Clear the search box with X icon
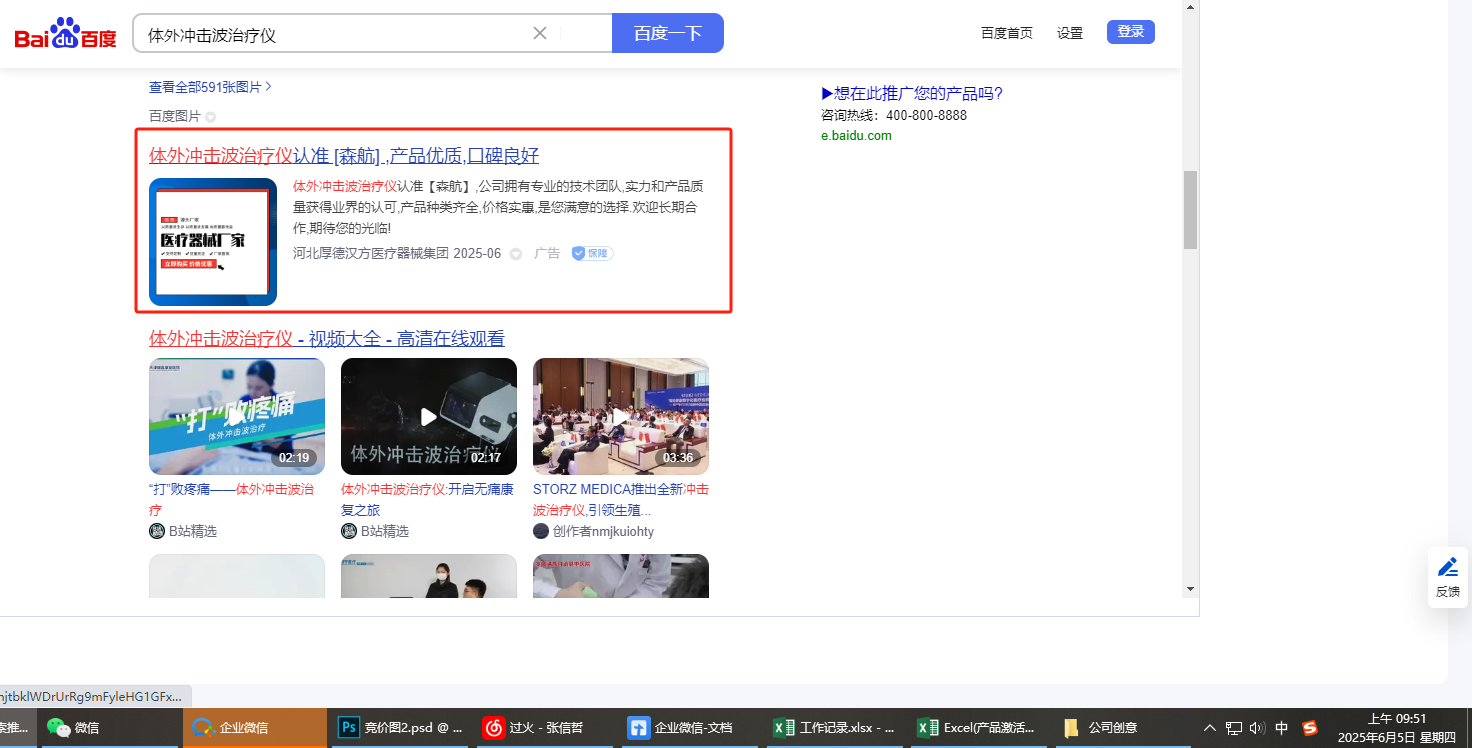The image size is (1472, 748). click(x=540, y=33)
